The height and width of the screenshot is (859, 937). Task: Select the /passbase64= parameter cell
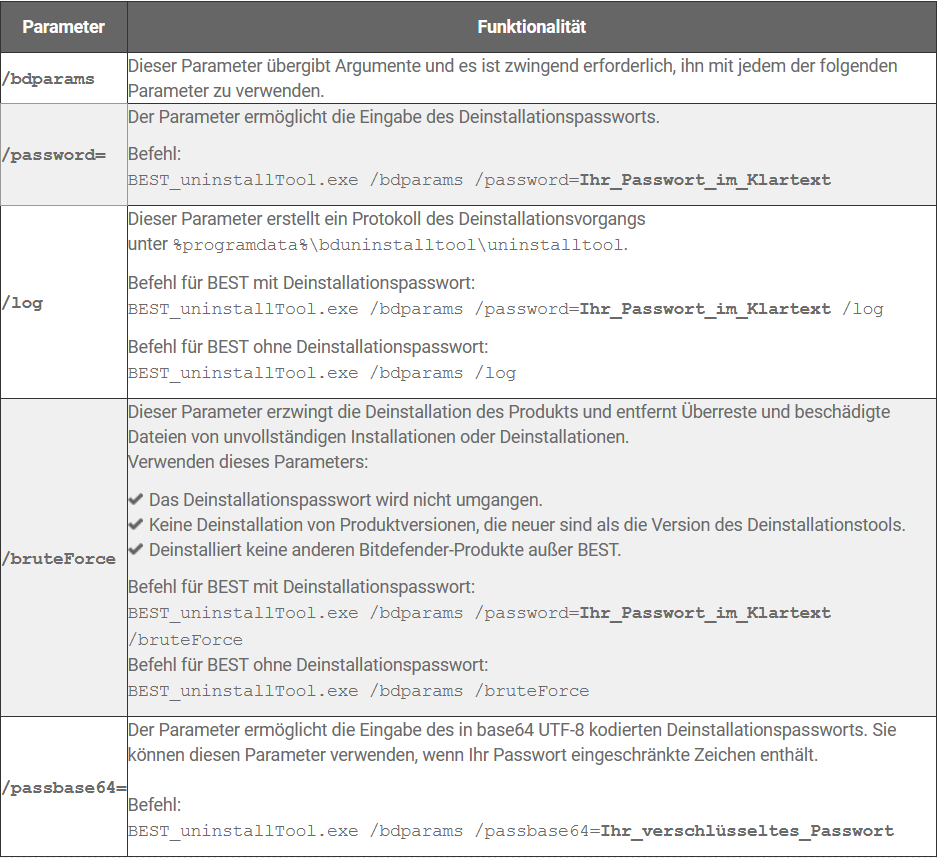pos(63,787)
